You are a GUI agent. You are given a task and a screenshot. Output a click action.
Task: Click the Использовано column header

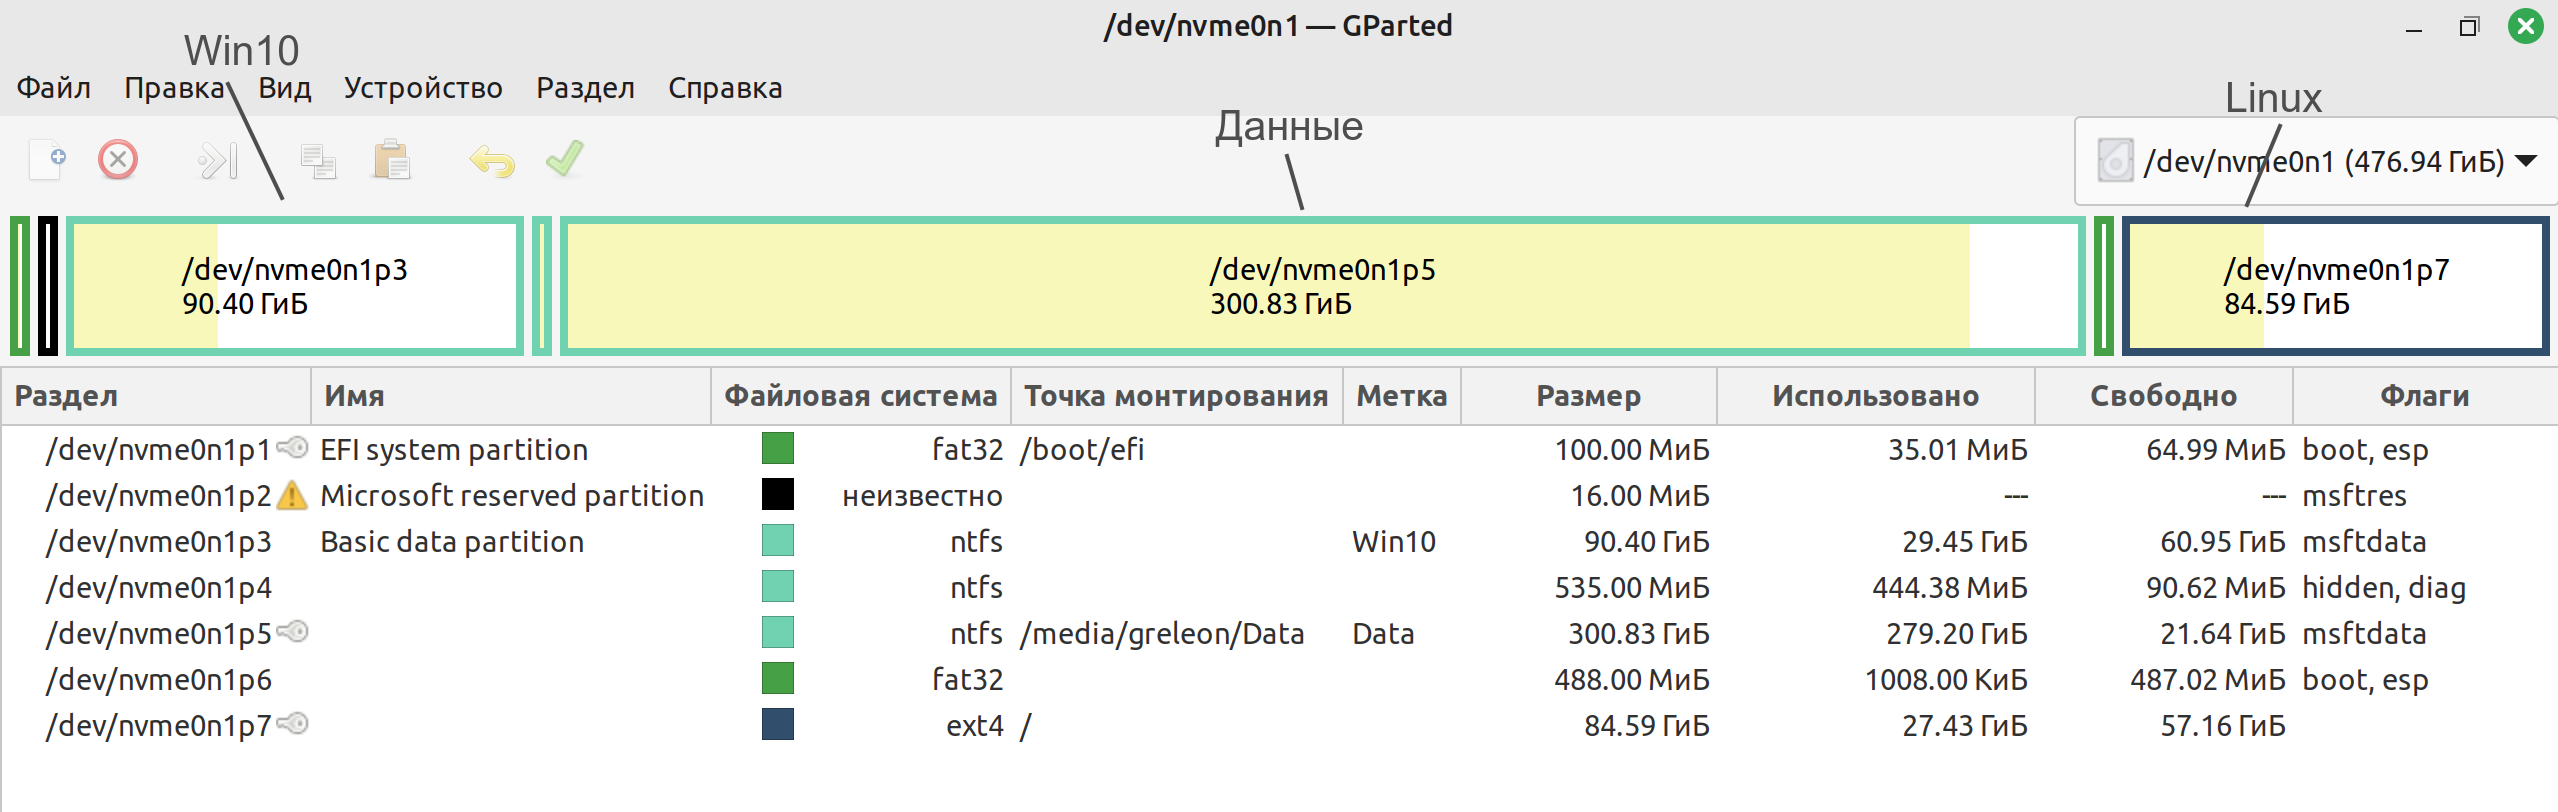[1876, 396]
